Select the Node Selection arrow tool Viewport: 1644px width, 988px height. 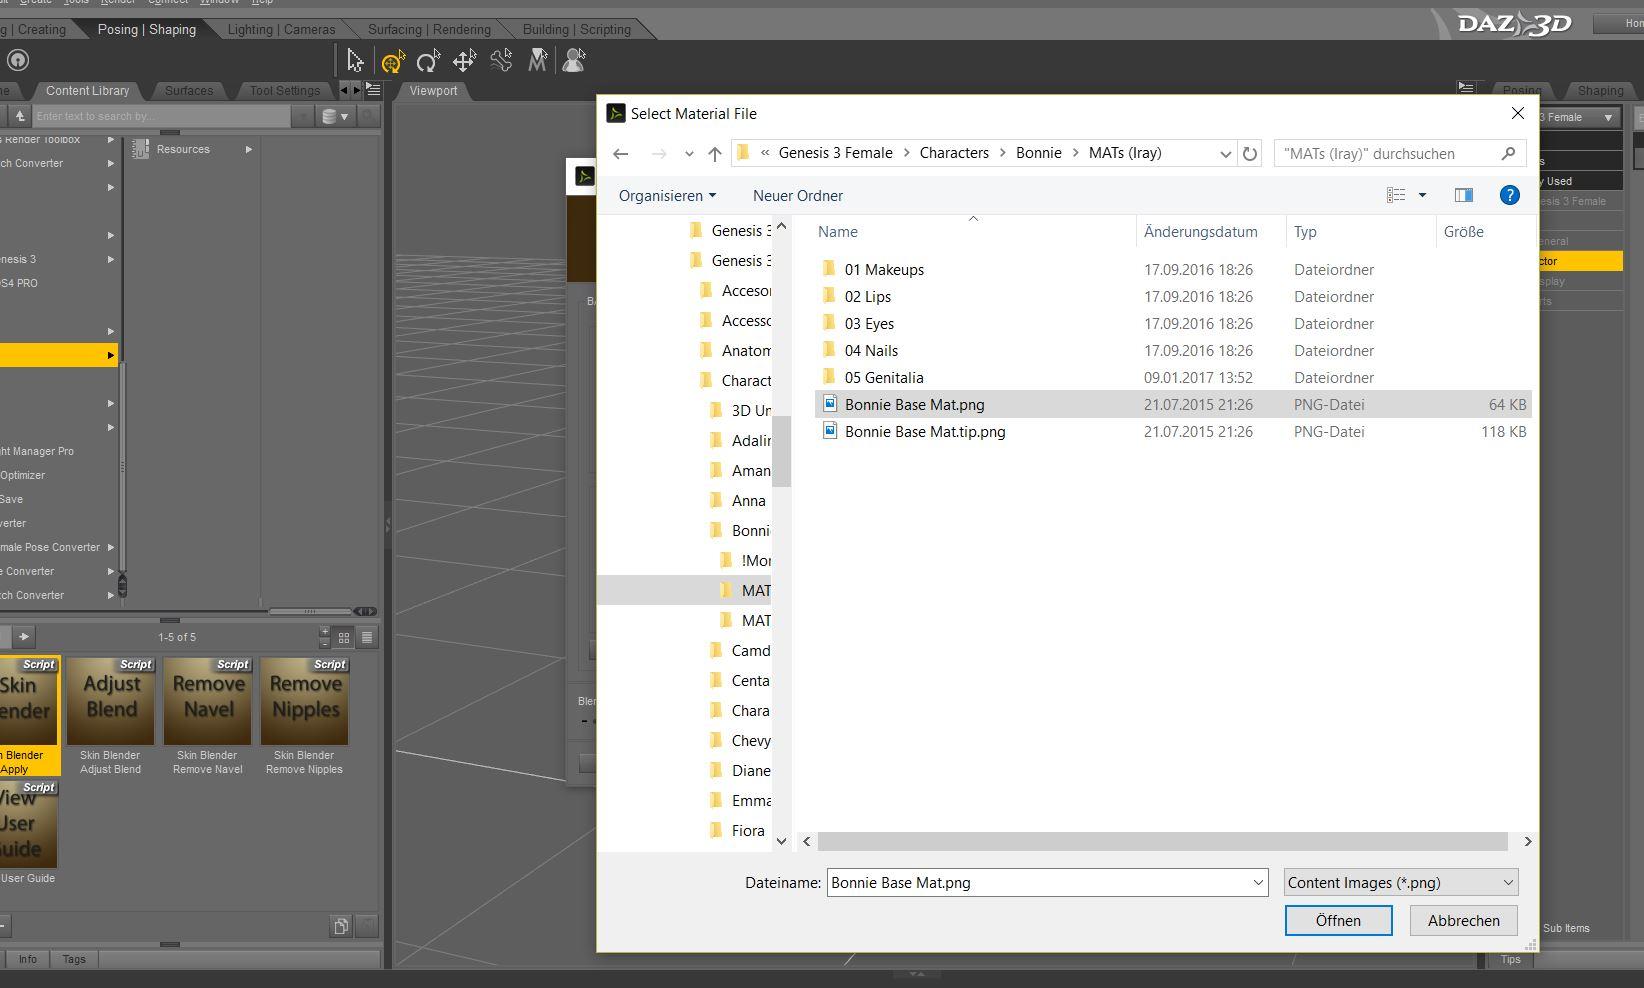[x=355, y=61]
